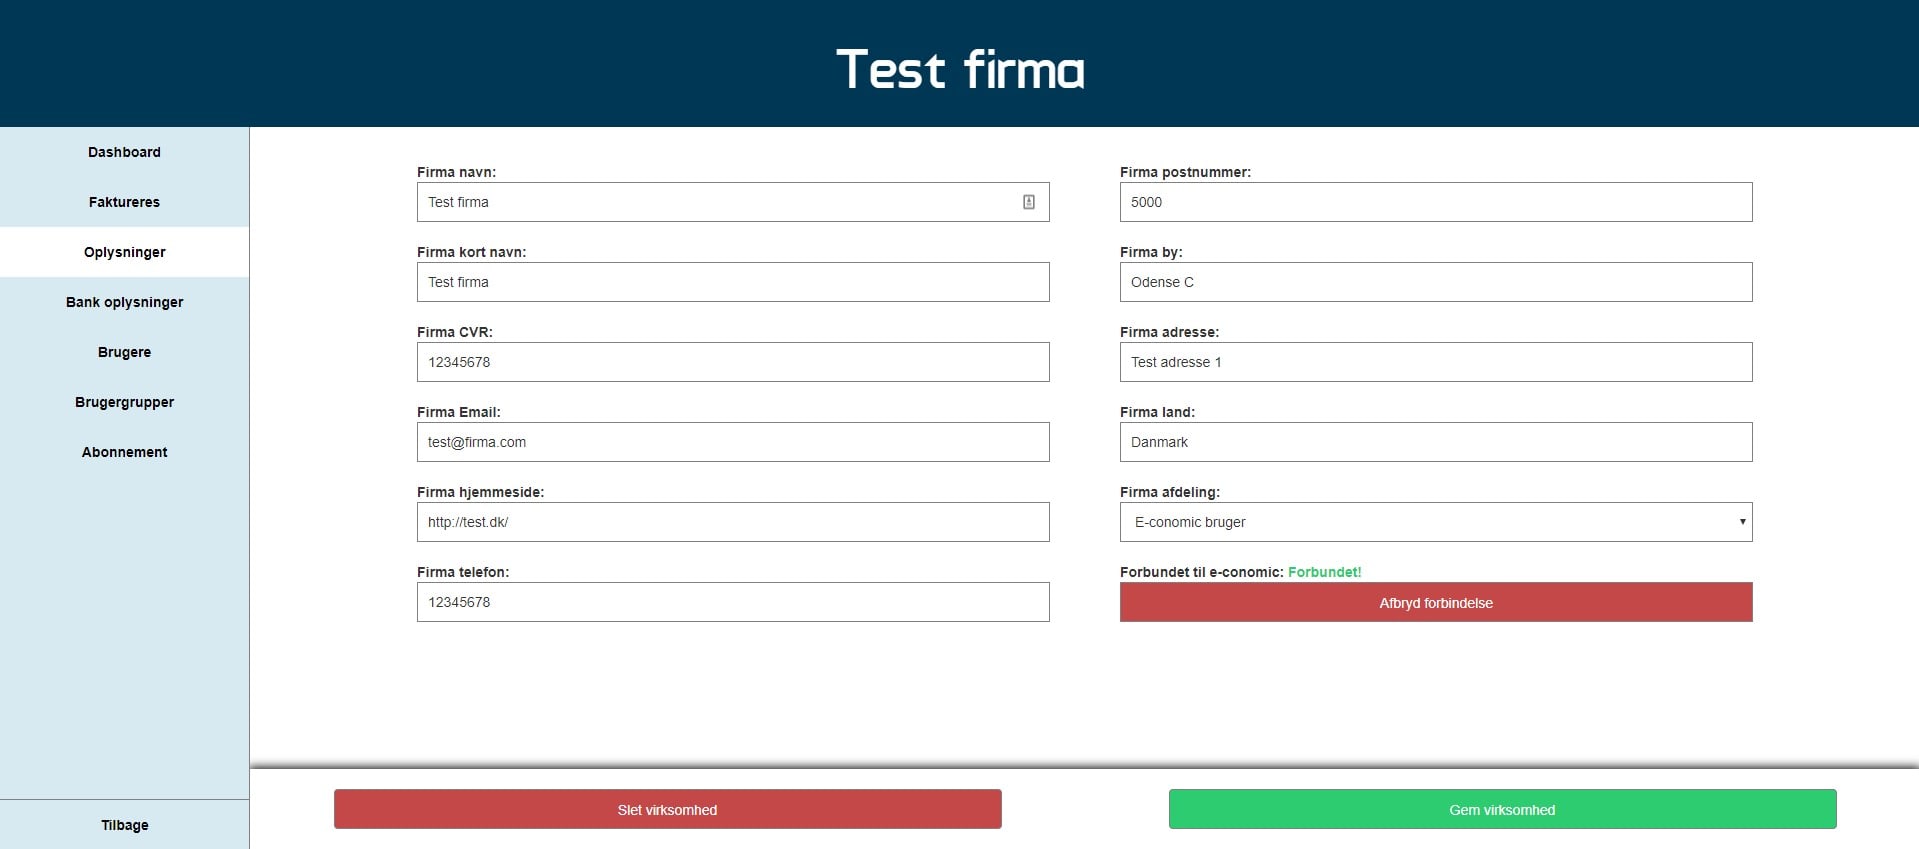
Task: Click the Tilbage link in sidebar
Action: [124, 825]
